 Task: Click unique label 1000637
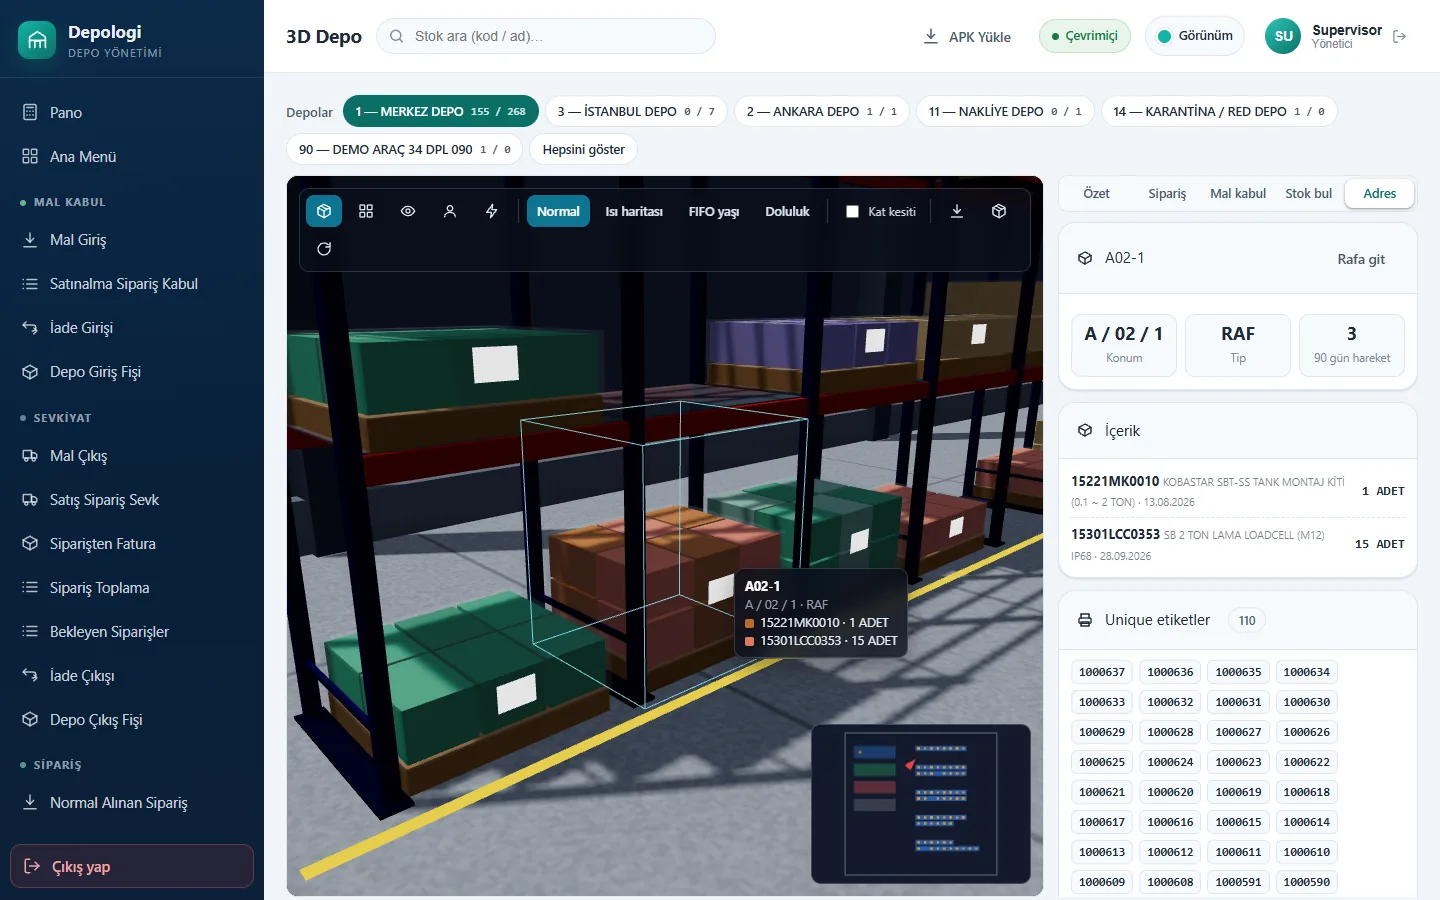[1102, 672]
